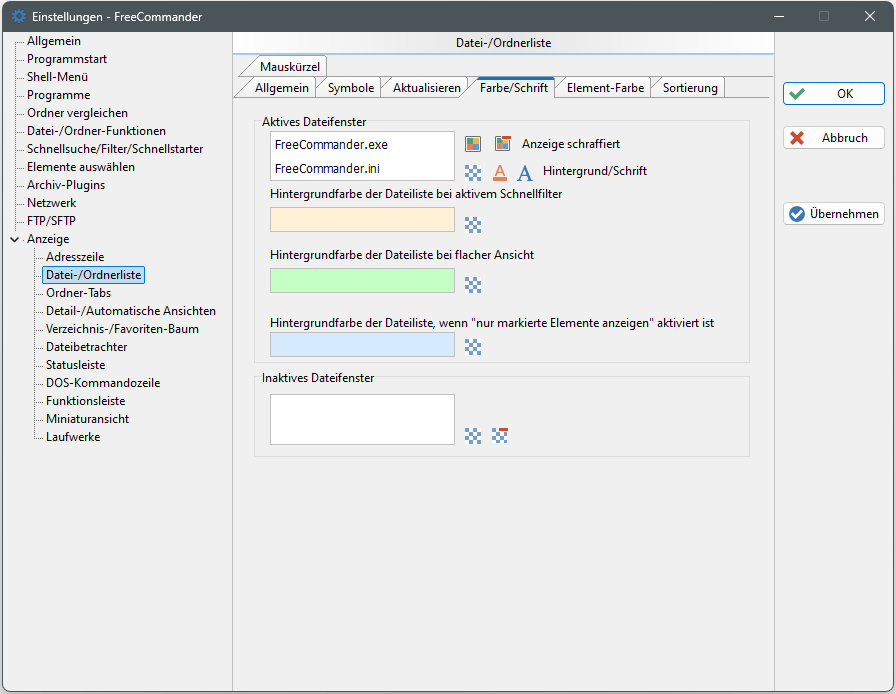Open Ordner-Tabs settings
This screenshot has width=896, height=694.
point(78,293)
